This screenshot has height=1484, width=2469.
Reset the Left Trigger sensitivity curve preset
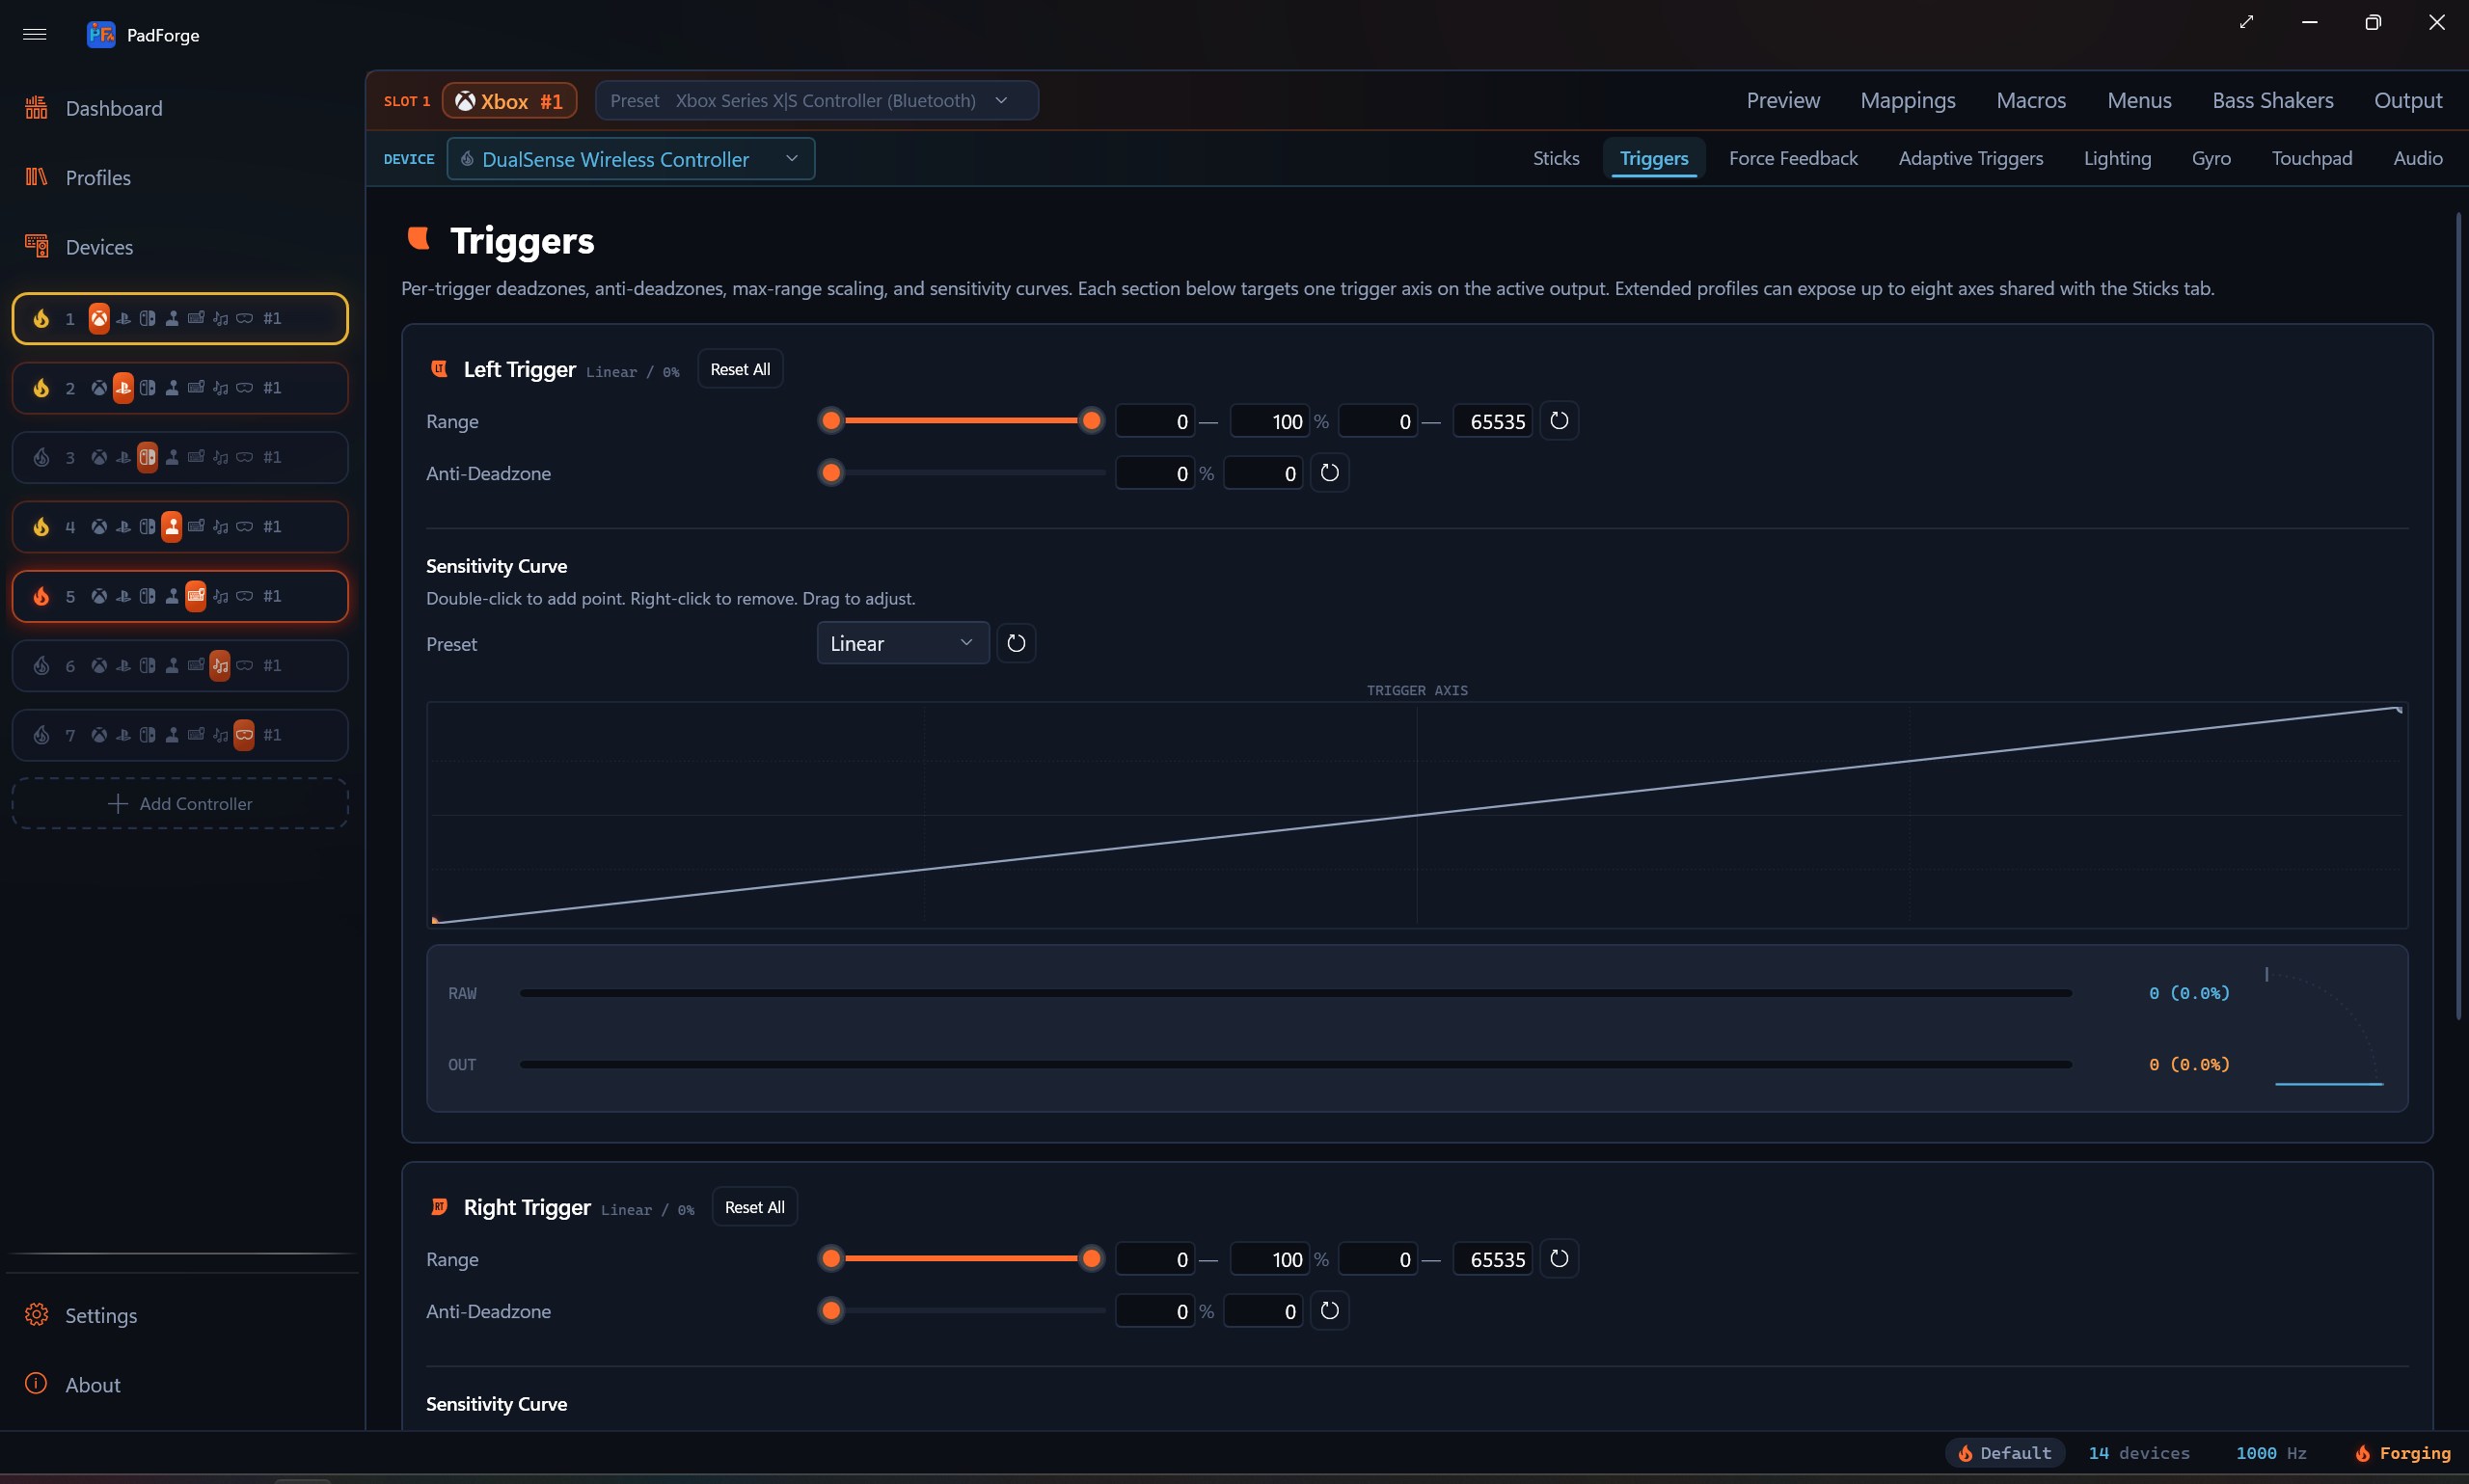1016,643
